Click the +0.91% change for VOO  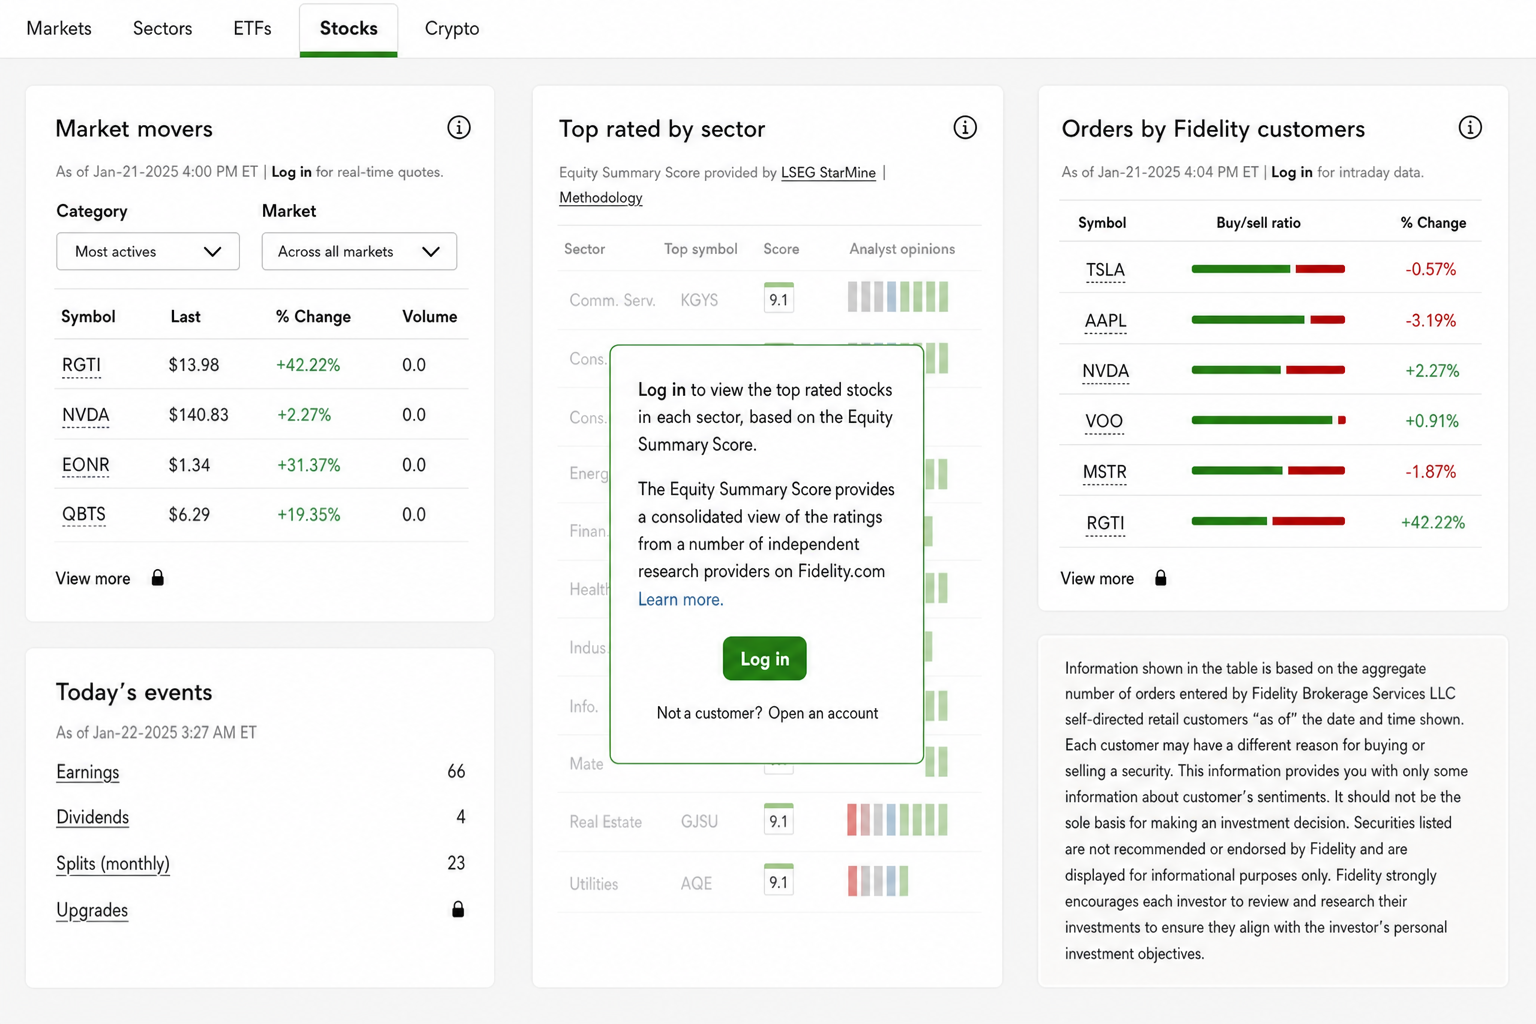coord(1432,421)
